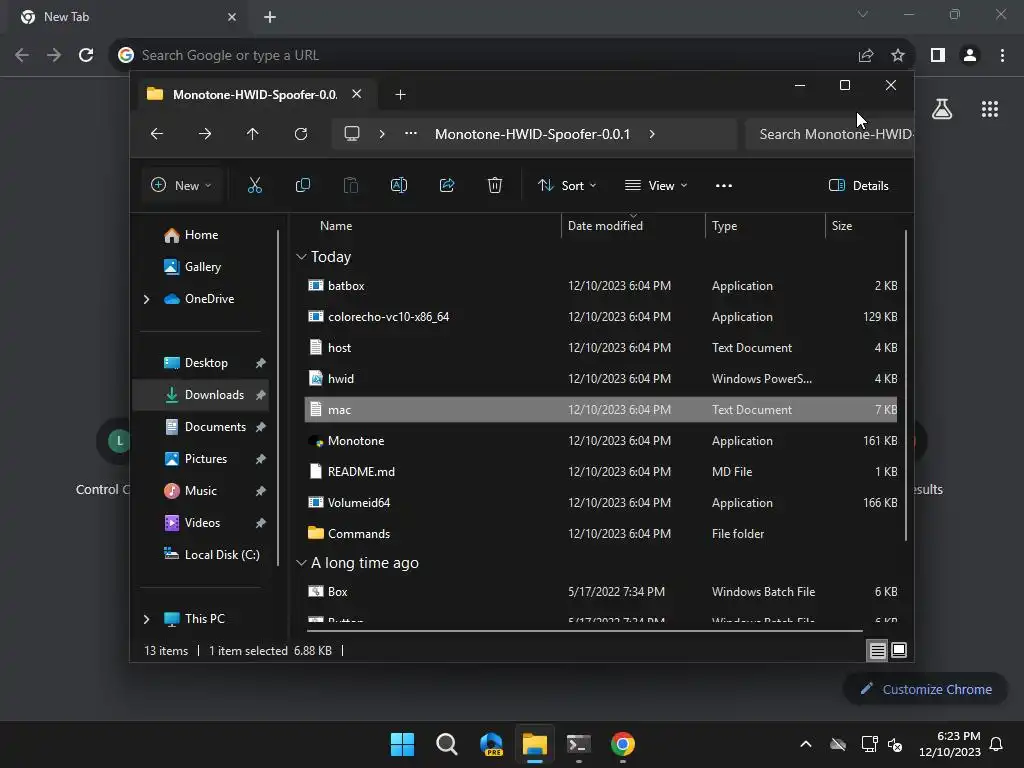Go up one folder level
Image resolution: width=1024 pixels, height=768 pixels.
click(253, 134)
